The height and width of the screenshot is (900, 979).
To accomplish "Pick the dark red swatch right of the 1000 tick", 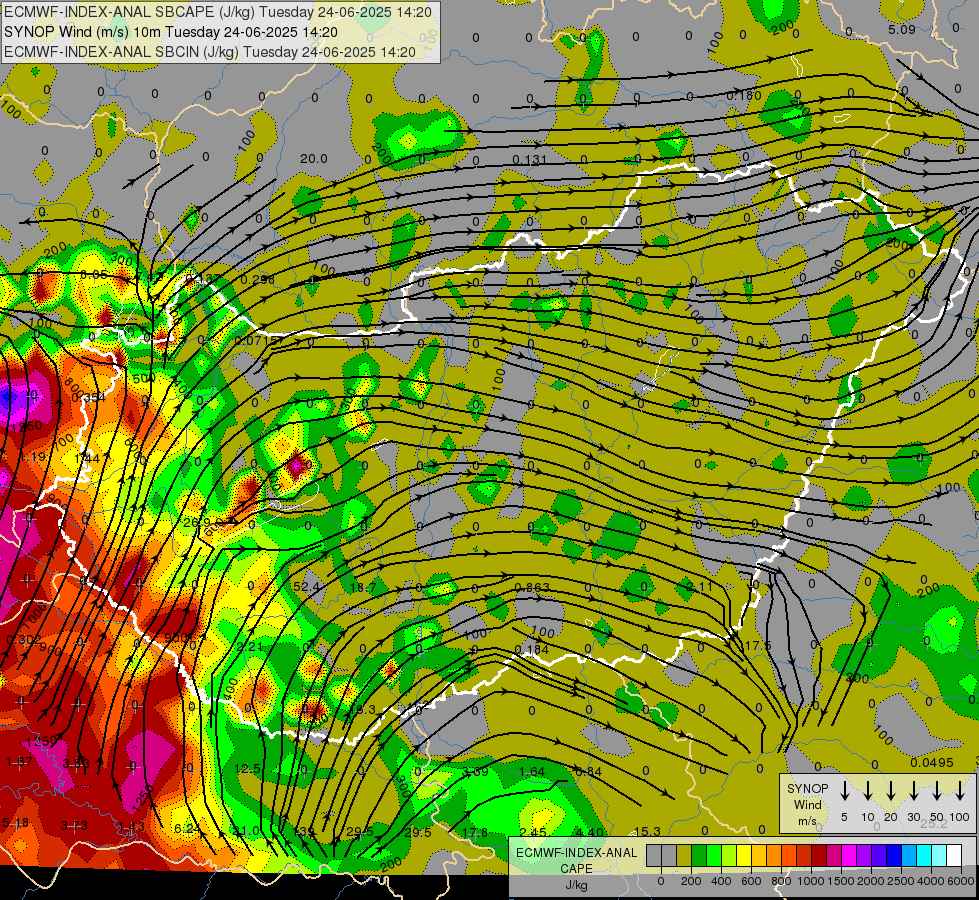I will pos(819,856).
